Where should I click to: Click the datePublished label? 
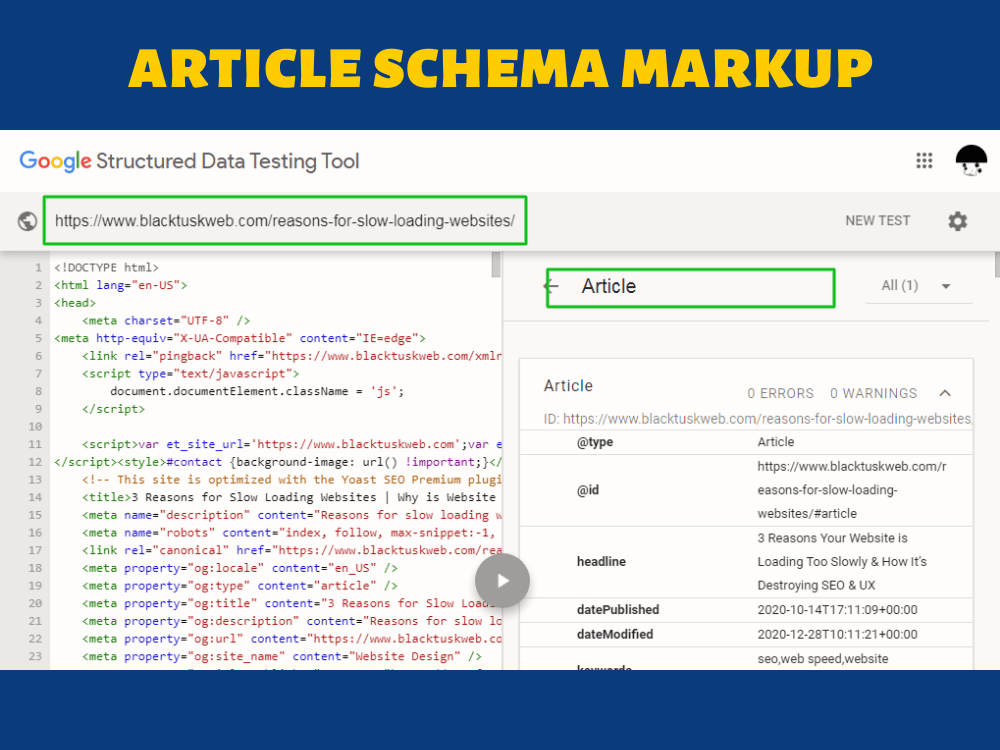tap(618, 610)
